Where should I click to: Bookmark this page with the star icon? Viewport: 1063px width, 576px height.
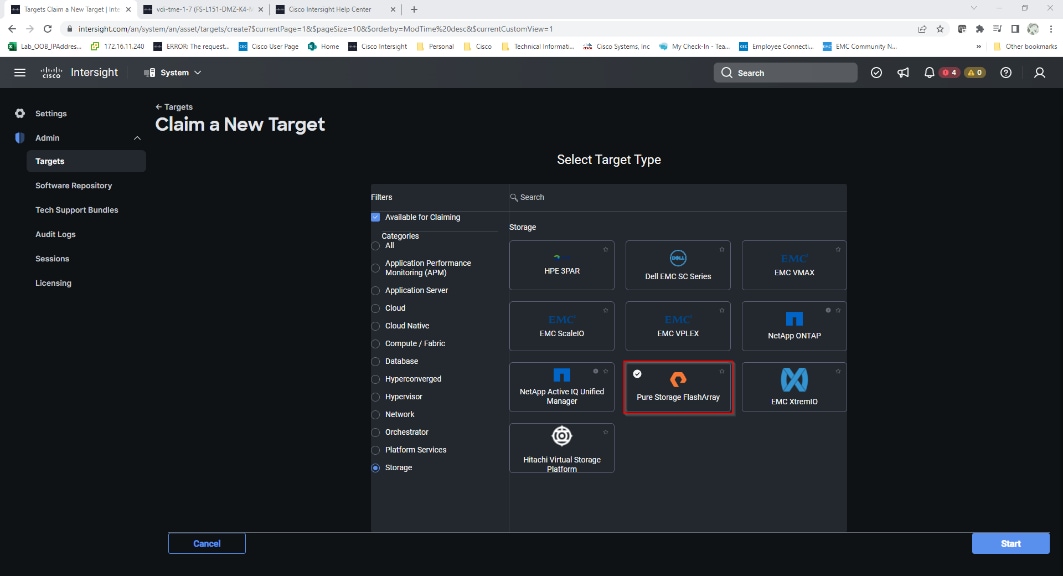pos(940,28)
